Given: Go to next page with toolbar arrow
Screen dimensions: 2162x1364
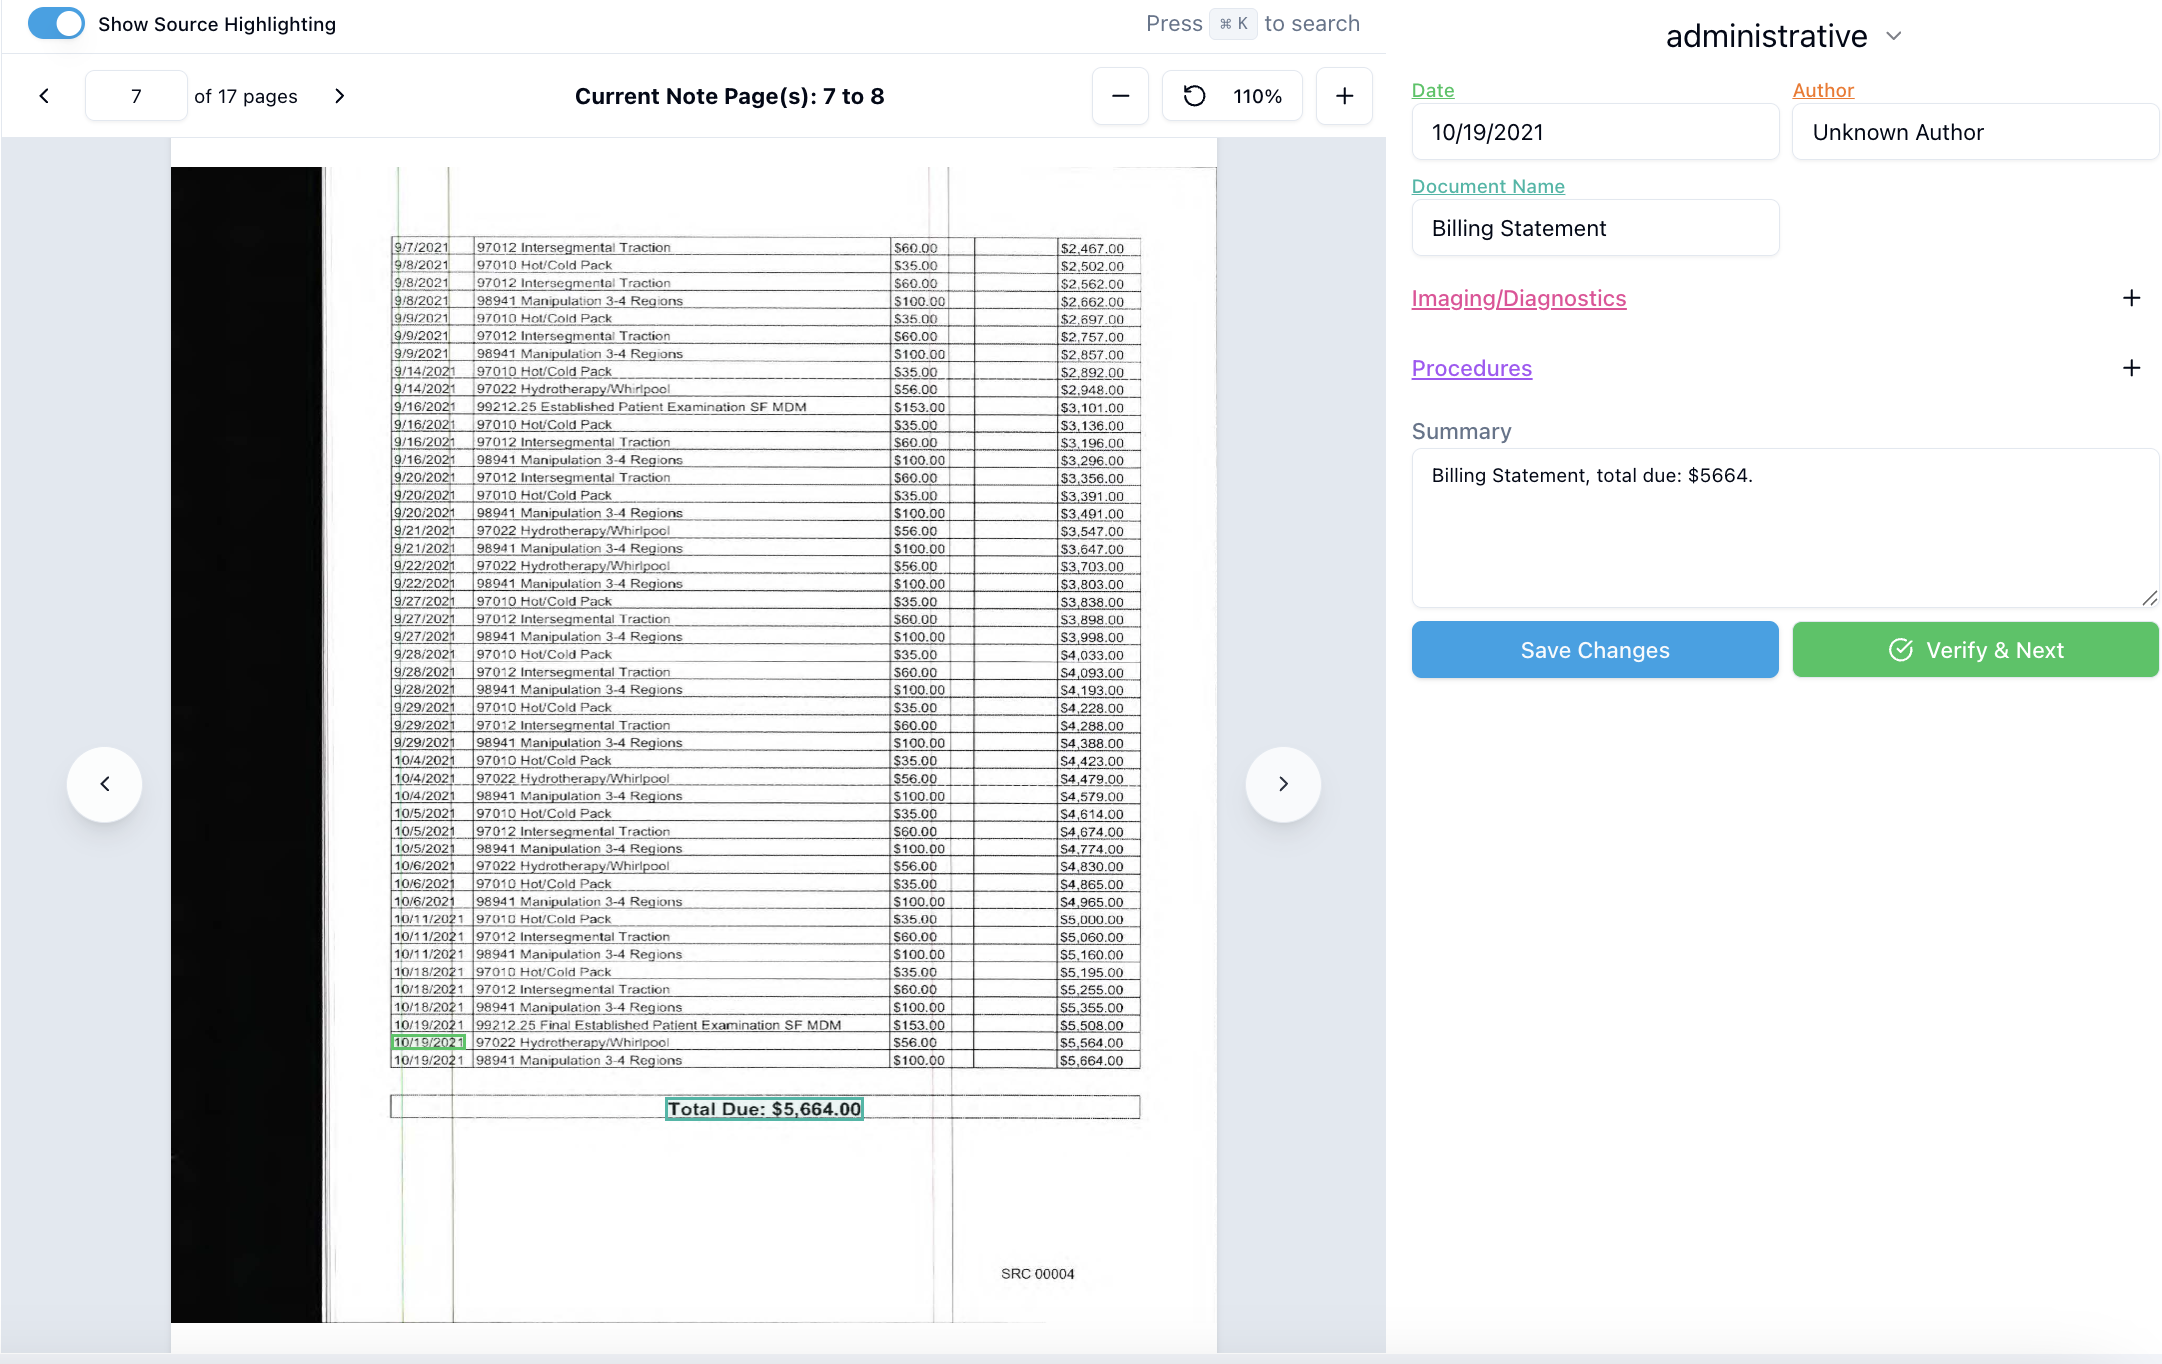Looking at the screenshot, I should 340,96.
